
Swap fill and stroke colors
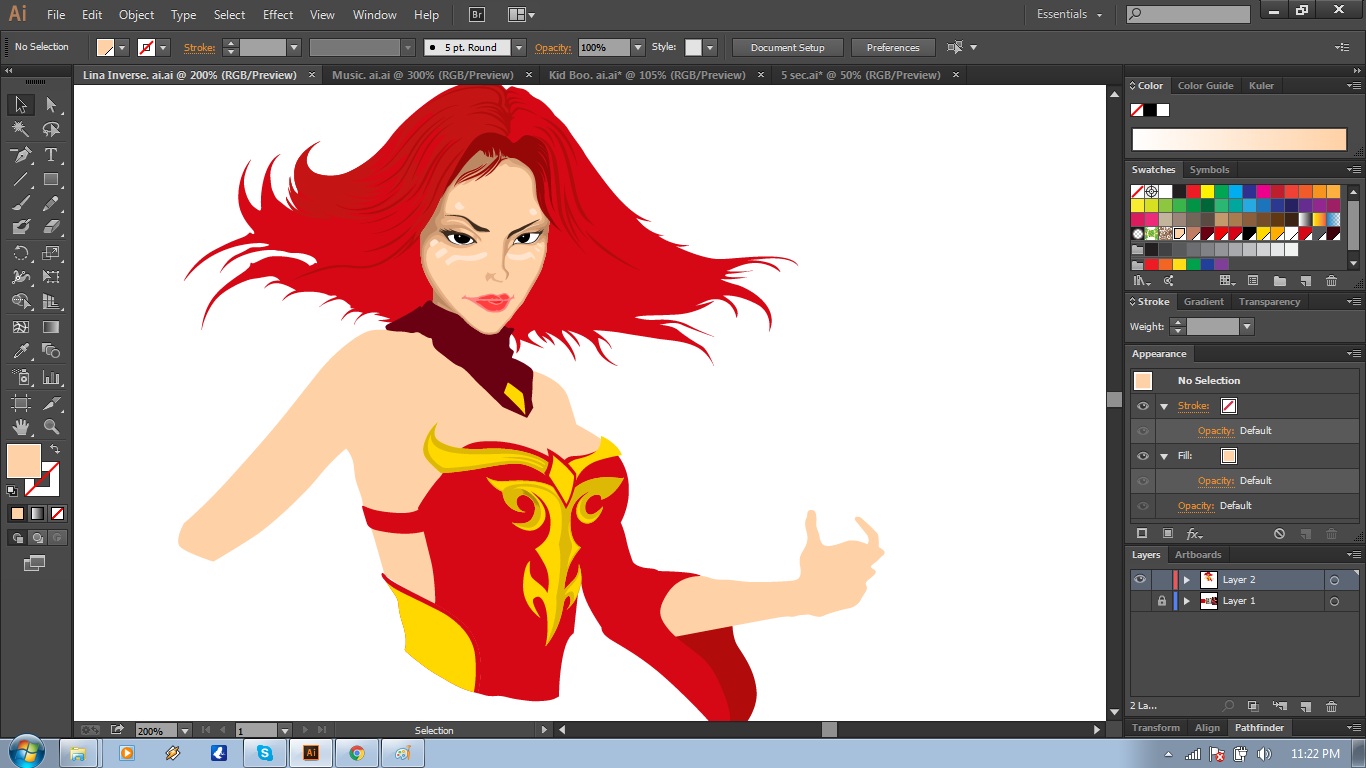point(55,450)
